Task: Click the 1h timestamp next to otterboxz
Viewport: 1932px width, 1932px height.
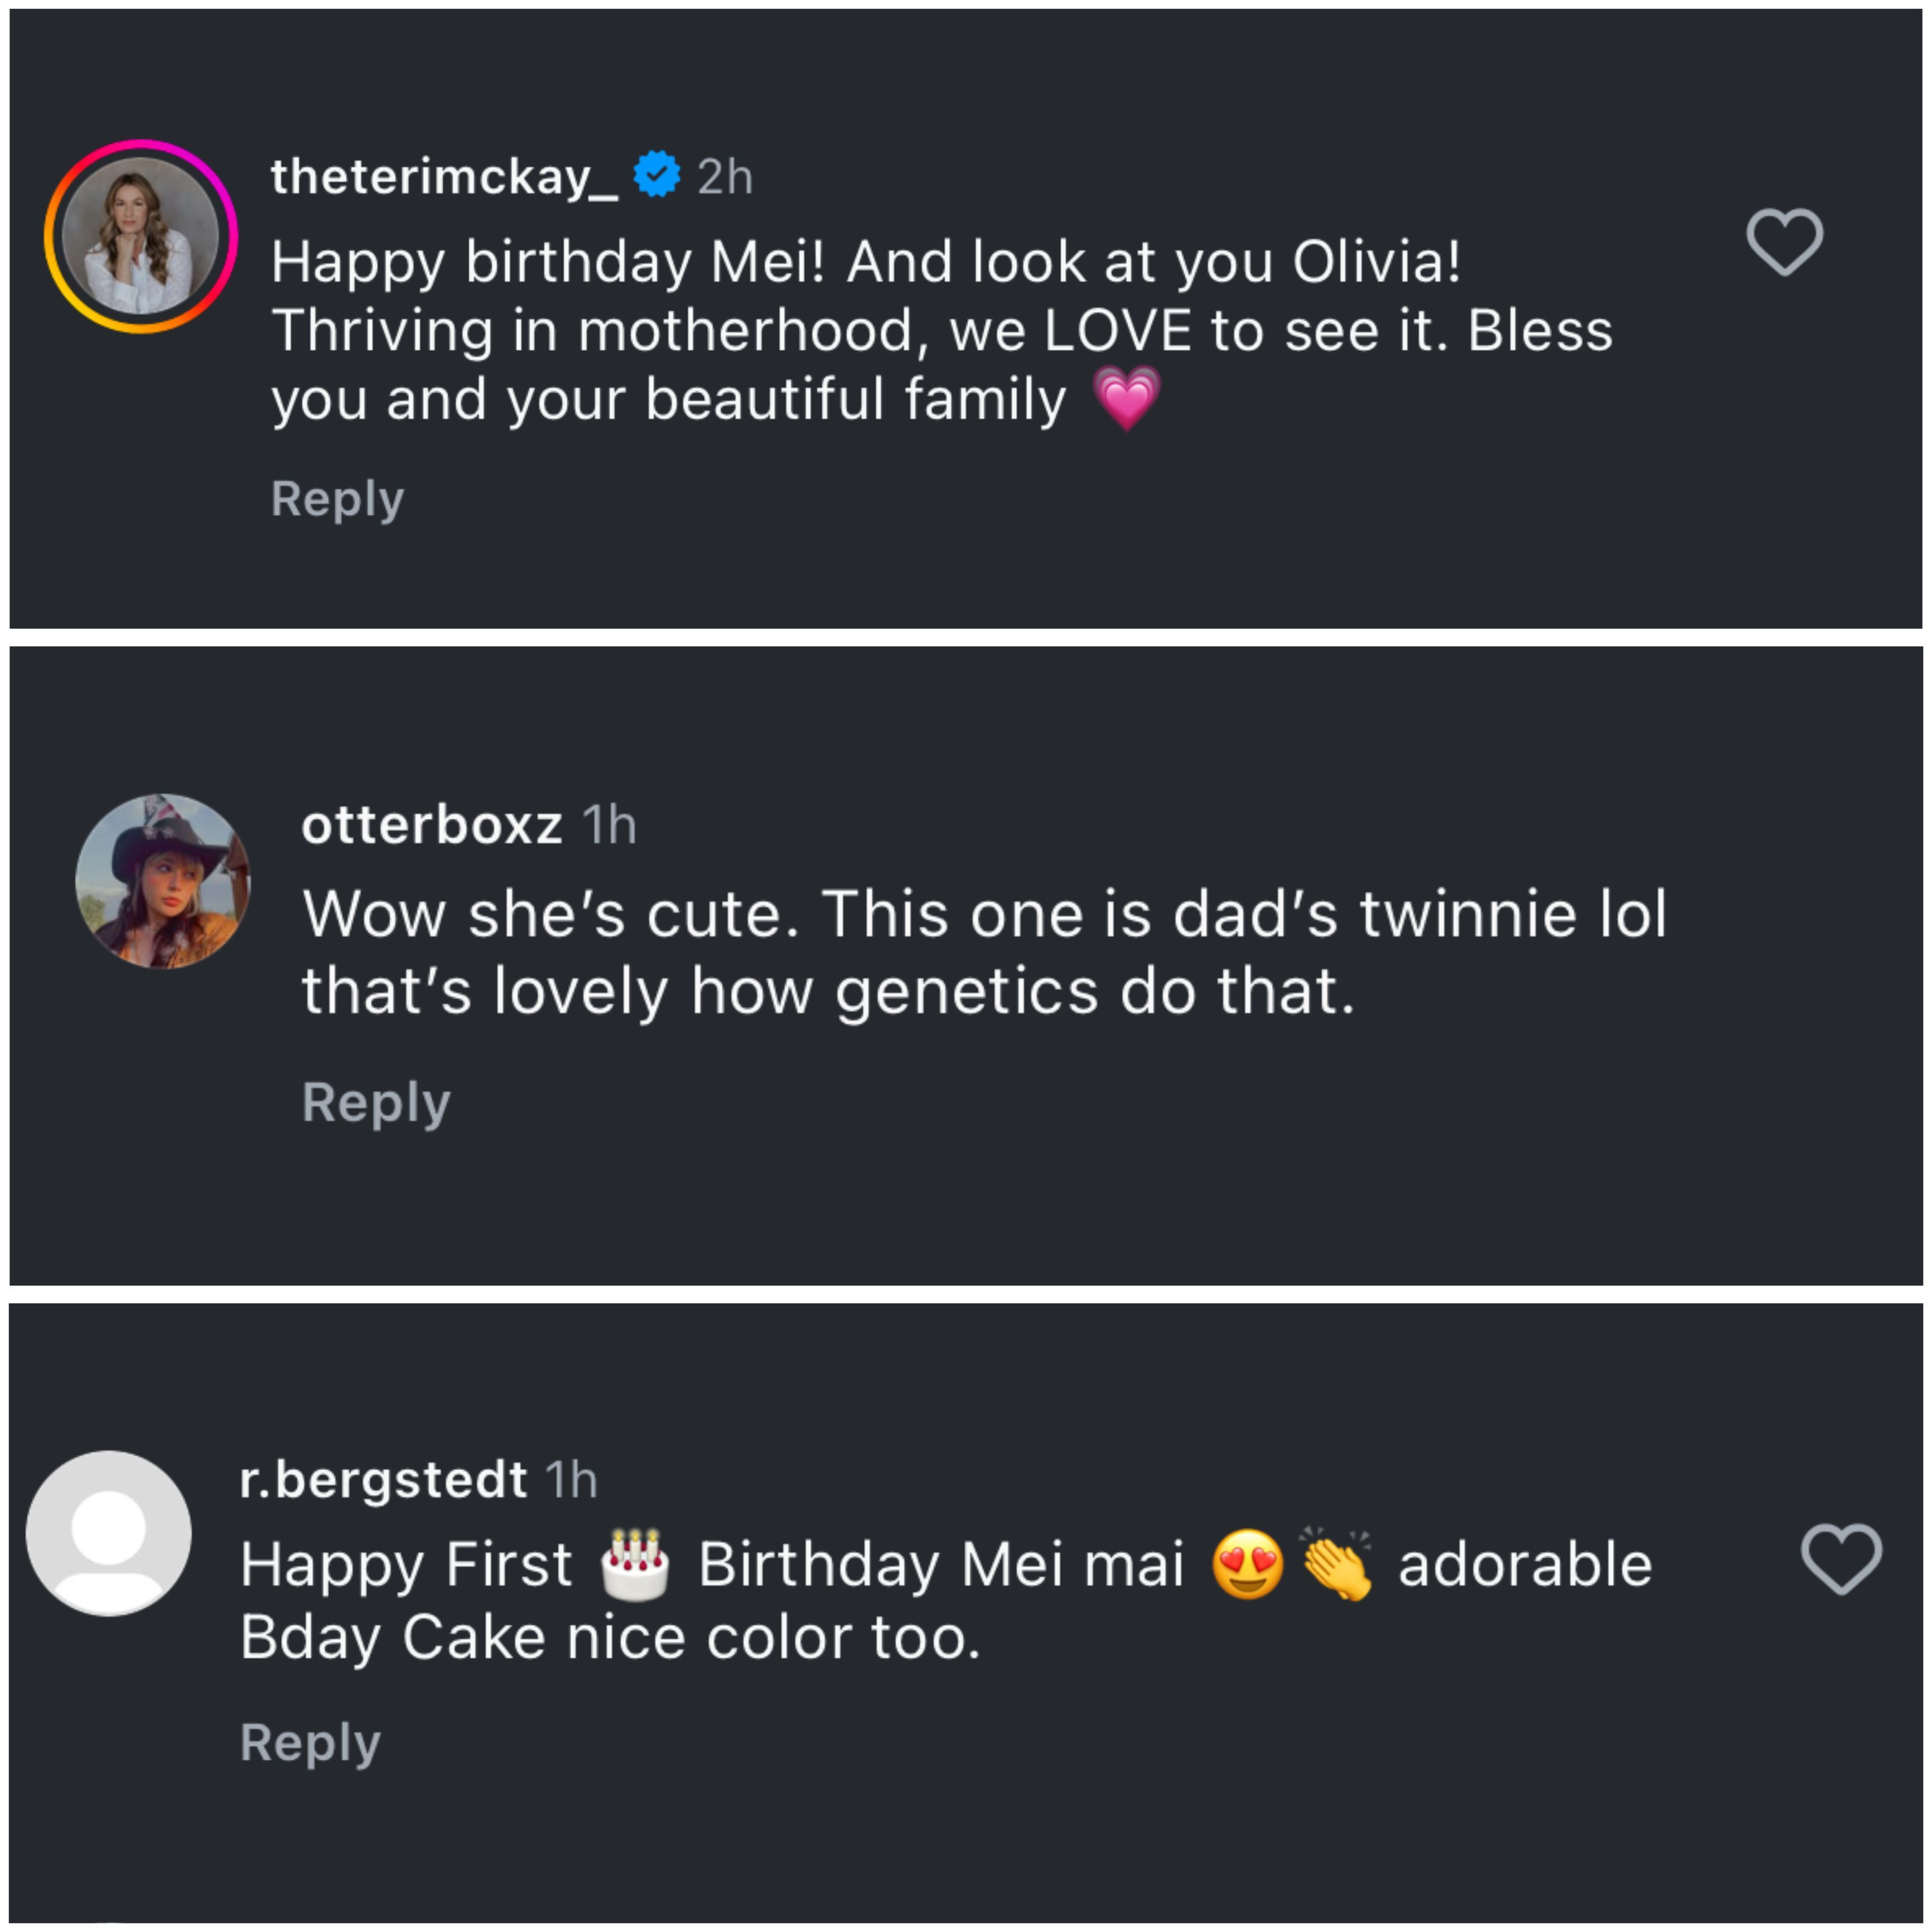Action: click(x=609, y=825)
